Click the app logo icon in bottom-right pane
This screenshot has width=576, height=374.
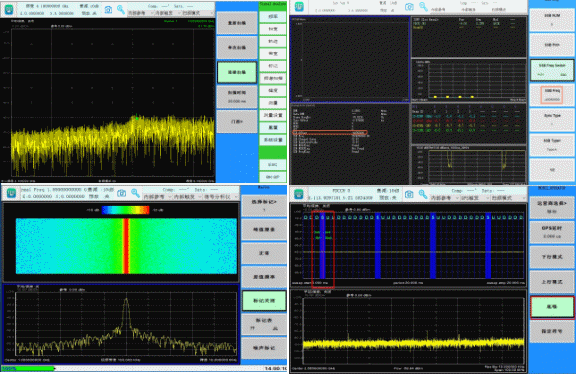coord(299,194)
